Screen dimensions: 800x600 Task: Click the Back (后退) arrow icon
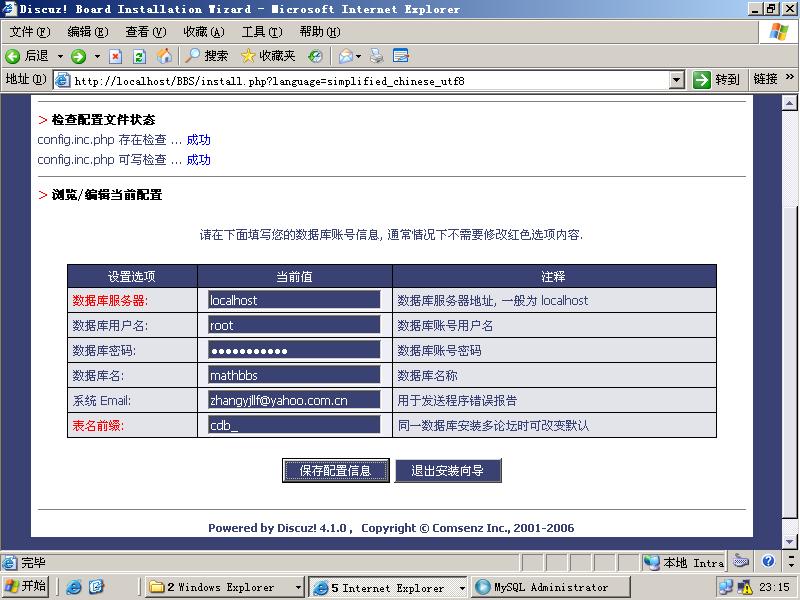[x=13, y=56]
